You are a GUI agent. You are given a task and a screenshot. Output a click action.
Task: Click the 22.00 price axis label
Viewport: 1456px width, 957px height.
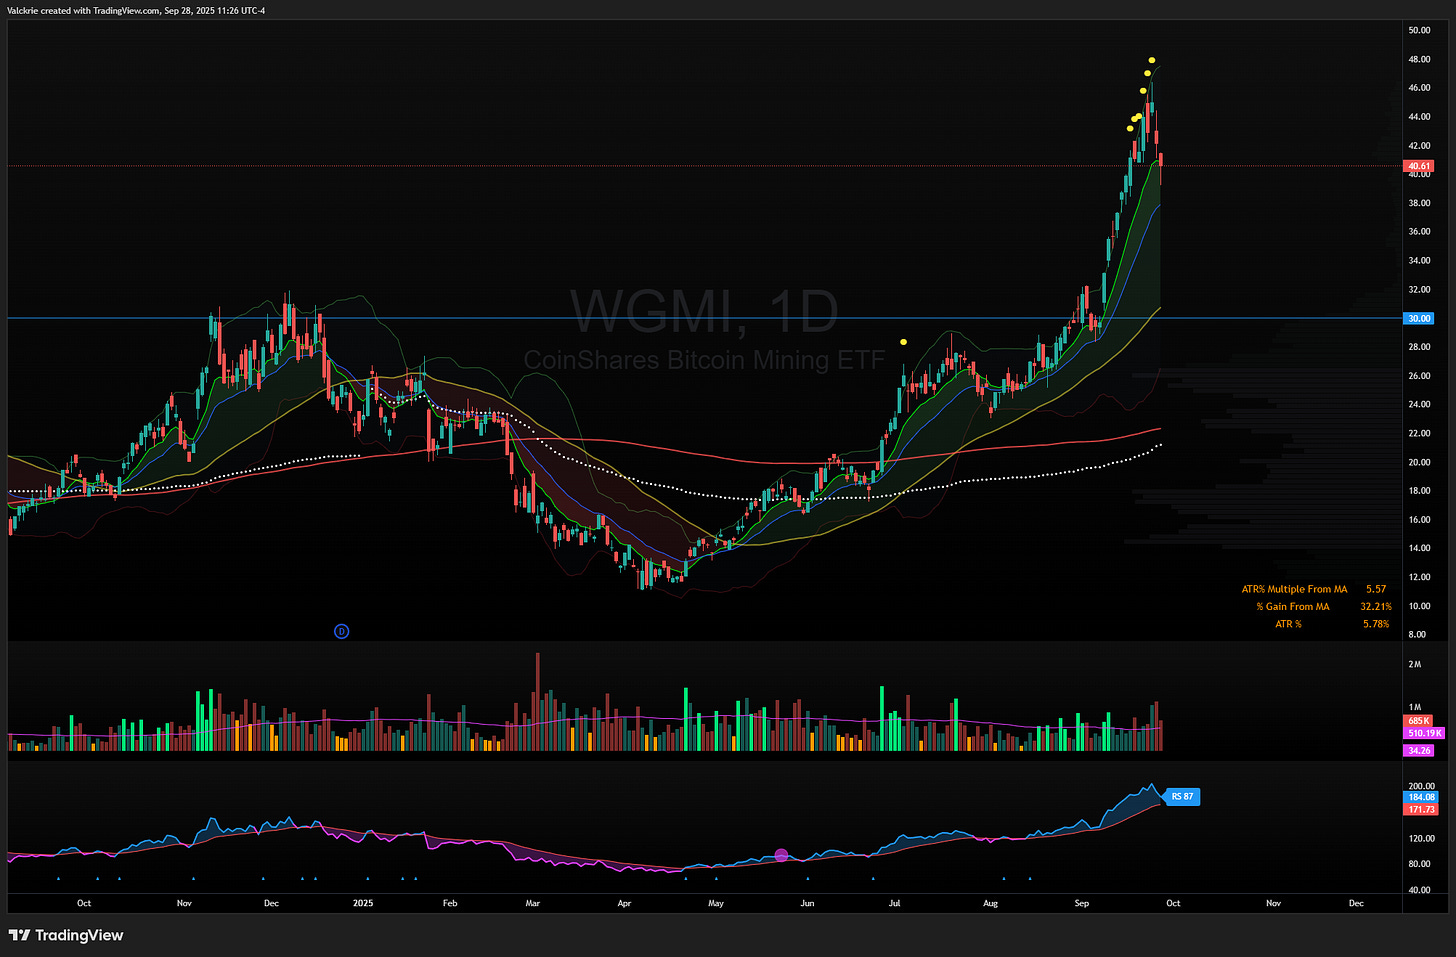[1419, 434]
